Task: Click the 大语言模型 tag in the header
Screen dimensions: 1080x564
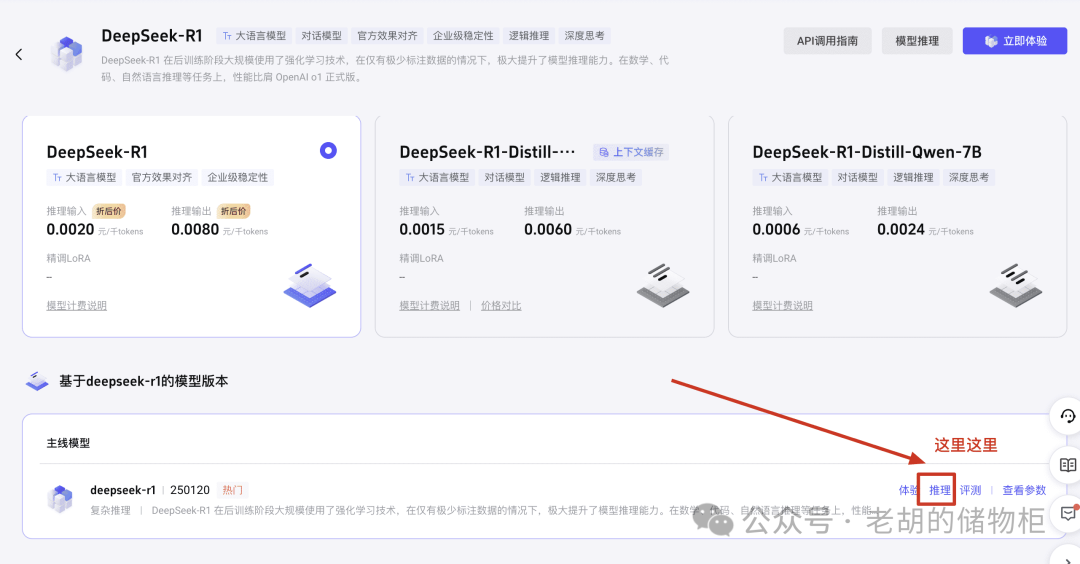Action: [x=254, y=36]
